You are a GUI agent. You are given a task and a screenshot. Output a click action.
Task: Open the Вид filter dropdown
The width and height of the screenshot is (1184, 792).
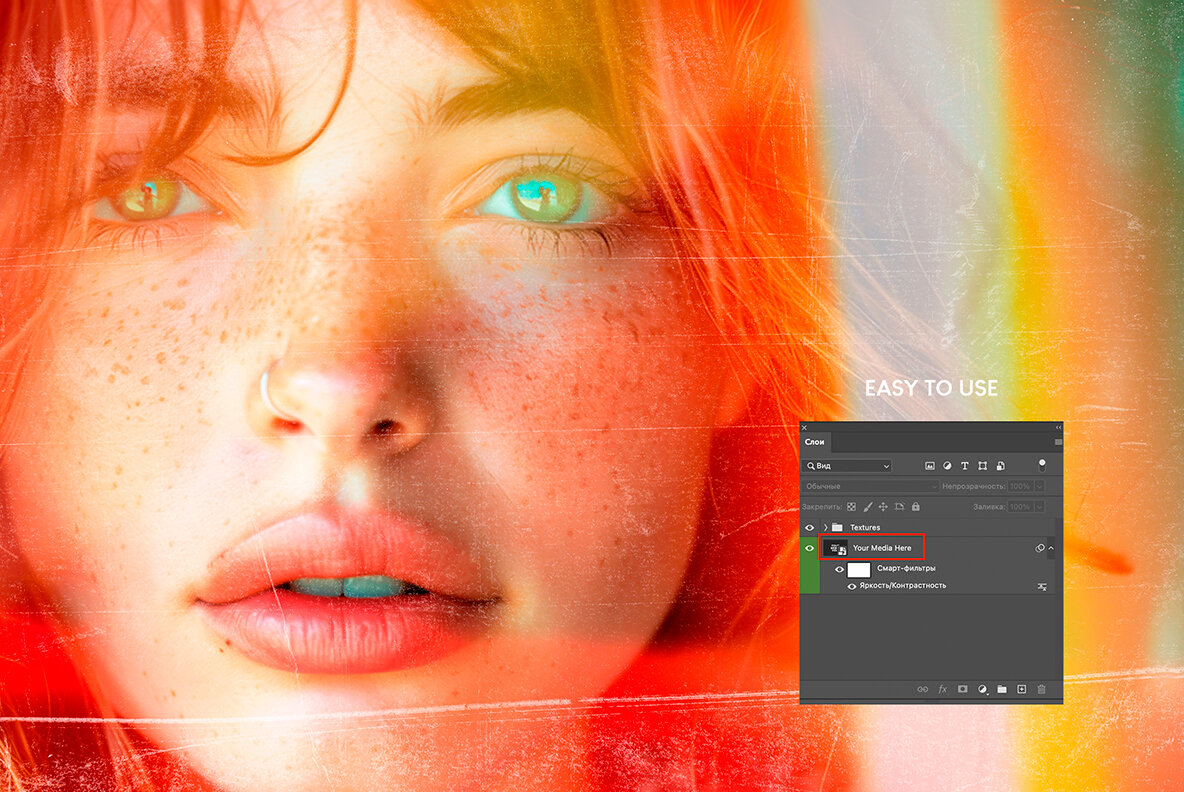(x=886, y=466)
